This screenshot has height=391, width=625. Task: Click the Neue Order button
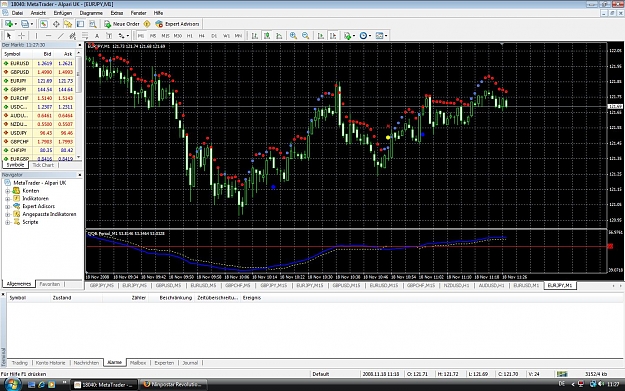122,24
